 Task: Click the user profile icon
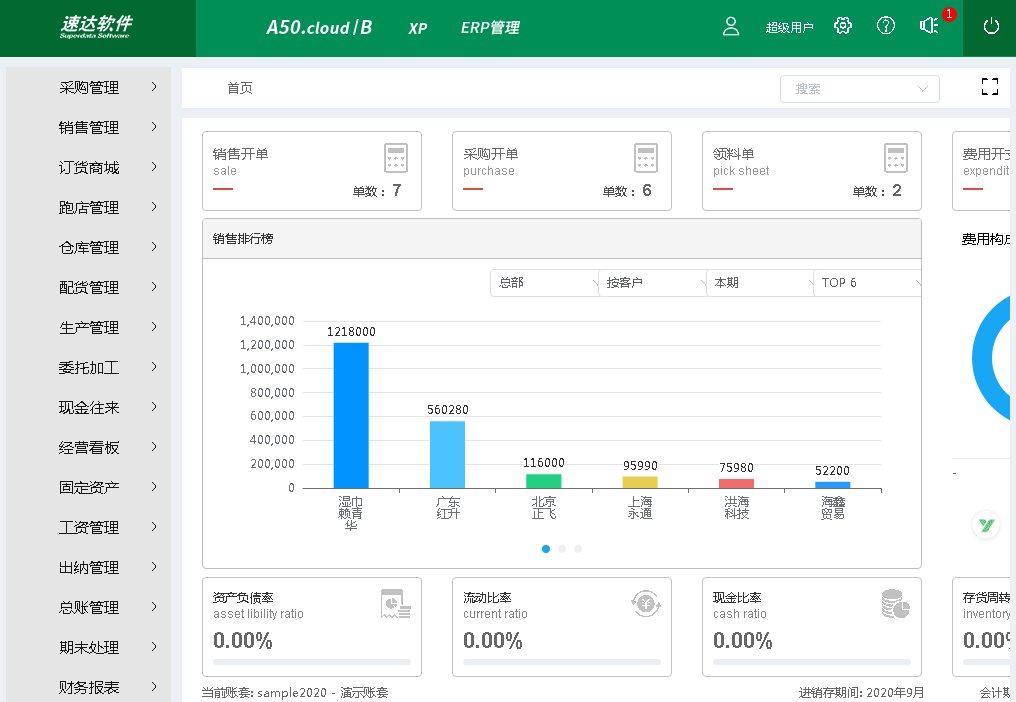pos(731,27)
